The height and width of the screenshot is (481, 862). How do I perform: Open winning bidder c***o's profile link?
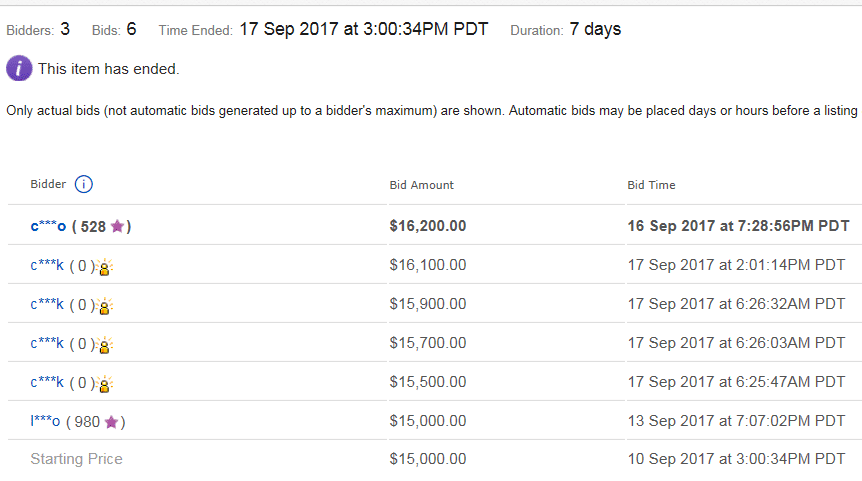(x=48, y=226)
